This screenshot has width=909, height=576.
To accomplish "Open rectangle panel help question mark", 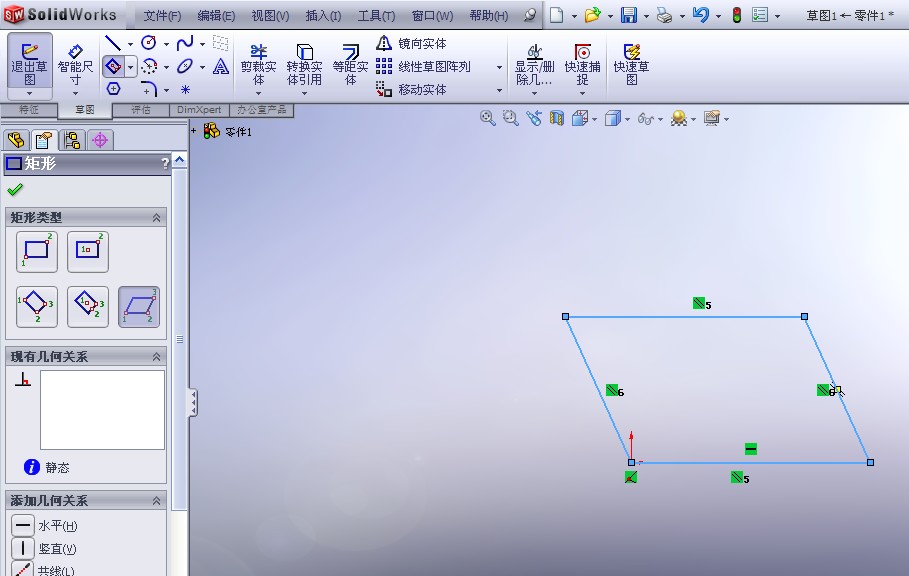I will (x=165, y=164).
